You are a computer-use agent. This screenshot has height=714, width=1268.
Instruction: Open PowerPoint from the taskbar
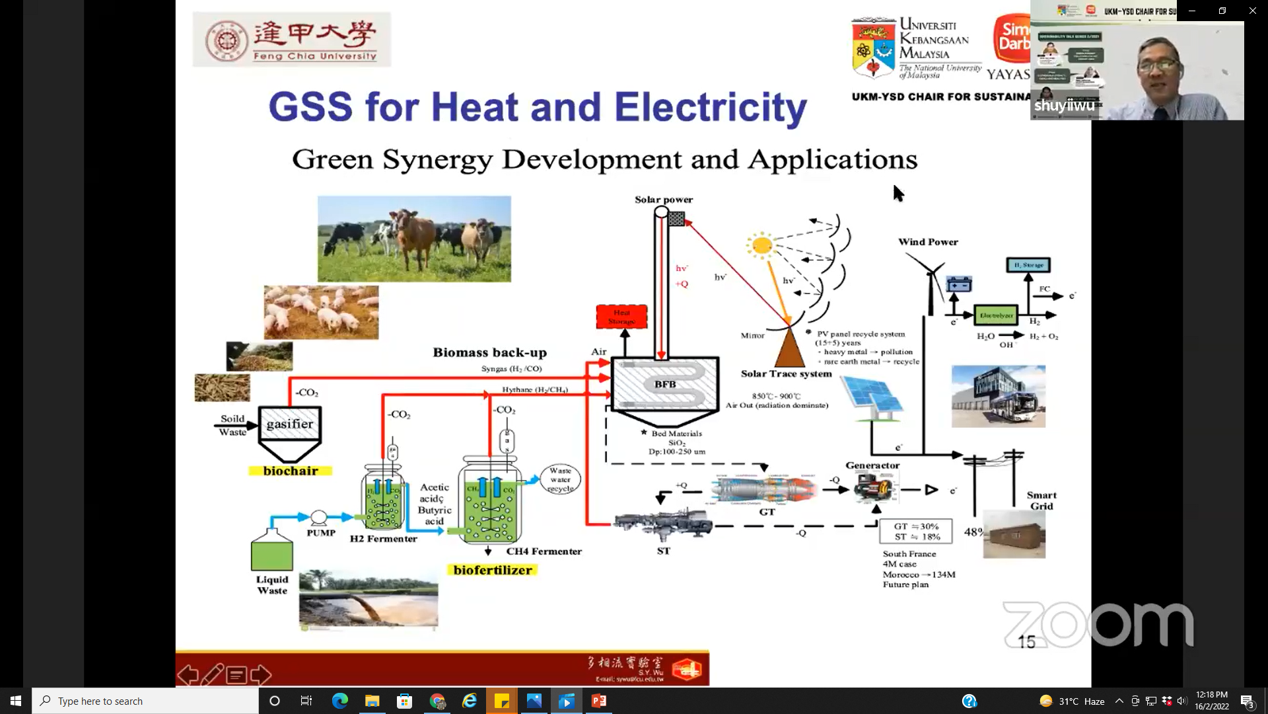(x=599, y=701)
